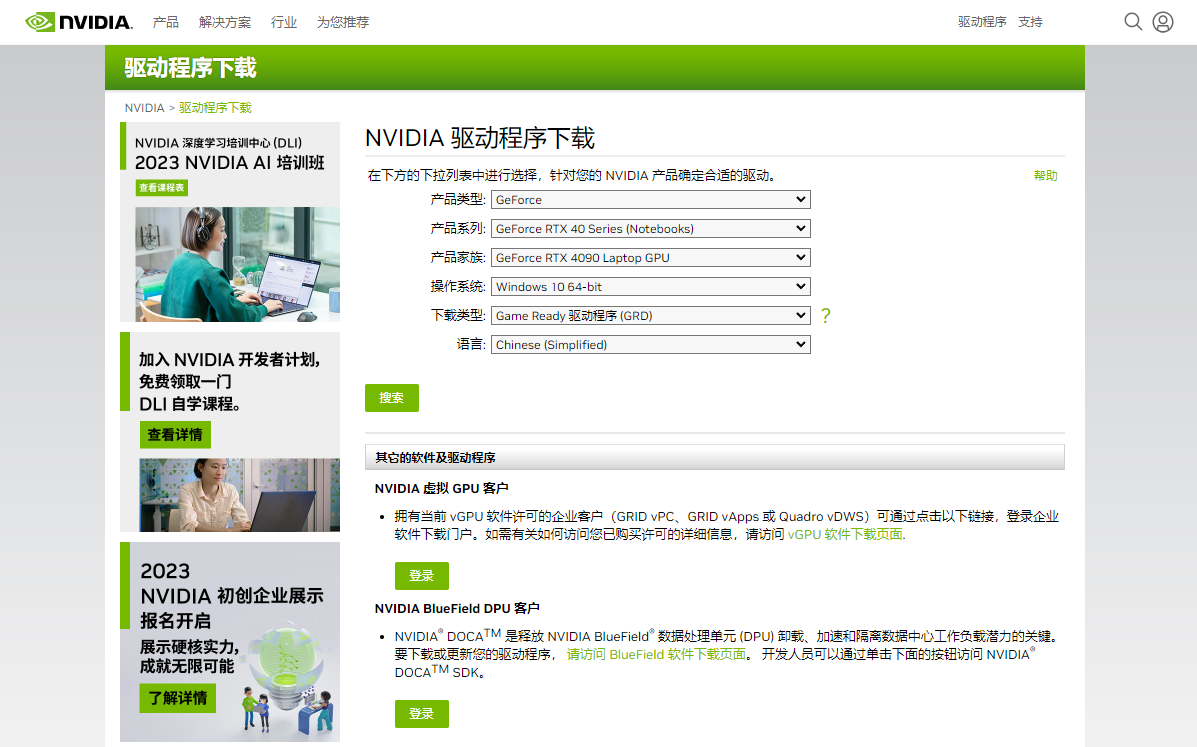Click the 查看课程表 button
This screenshot has width=1197, height=747.
pos(162,188)
